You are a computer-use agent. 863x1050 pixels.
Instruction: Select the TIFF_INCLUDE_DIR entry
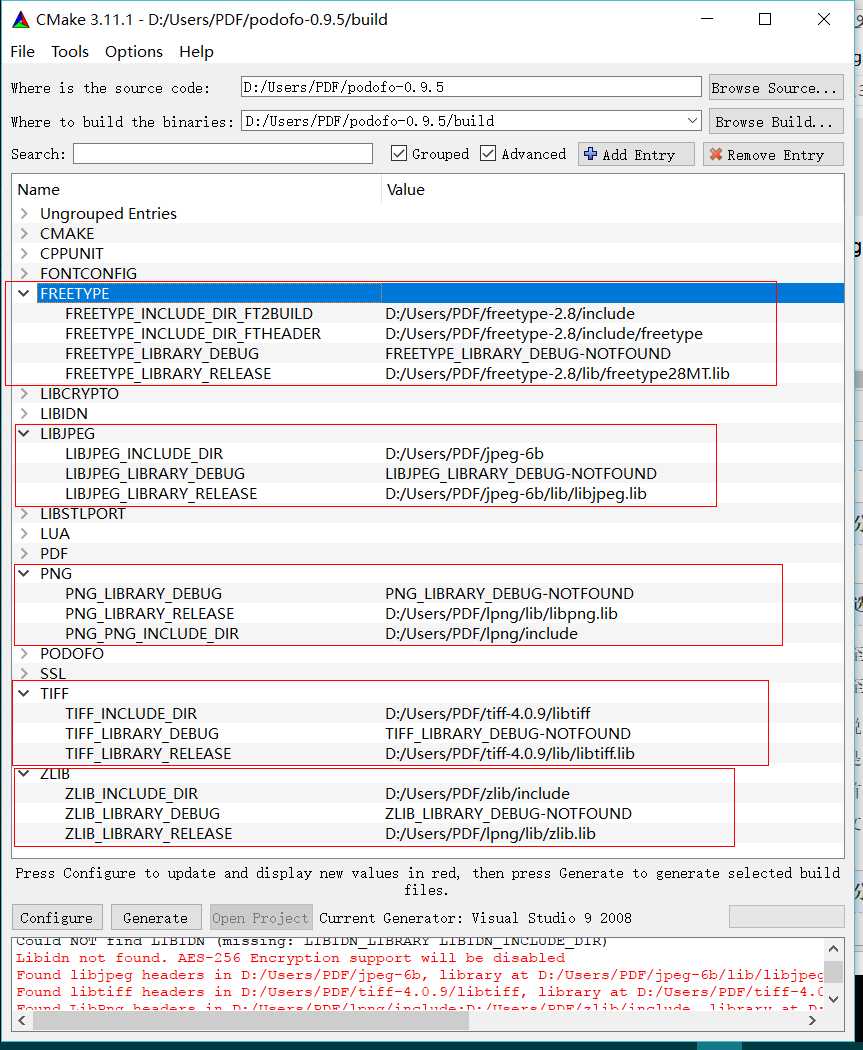pyautogui.click(x=131, y=713)
